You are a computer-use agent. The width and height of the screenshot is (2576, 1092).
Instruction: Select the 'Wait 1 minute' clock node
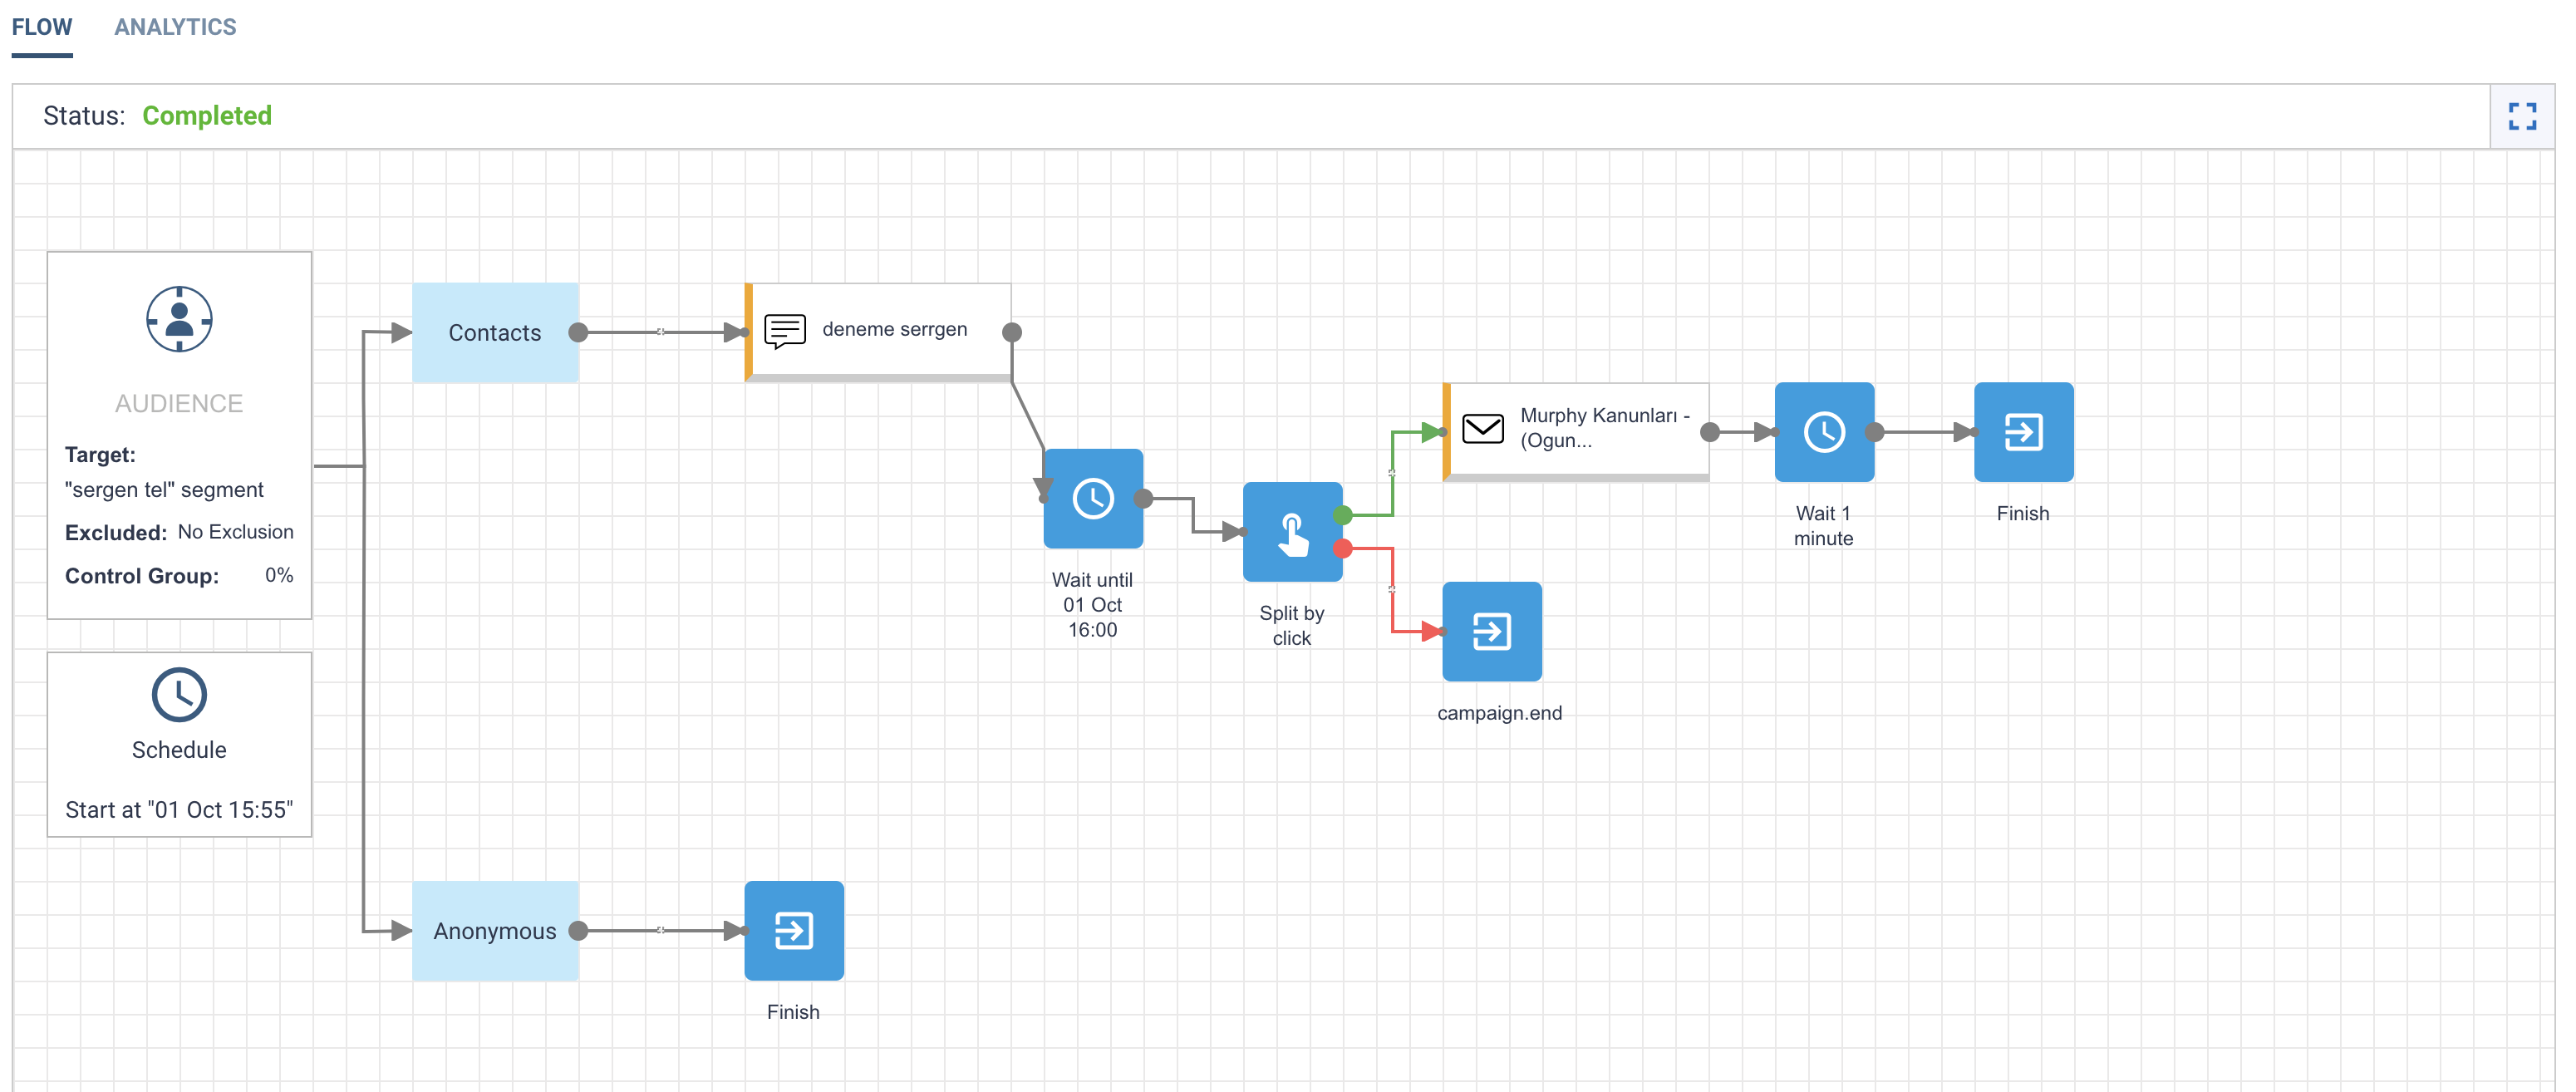pyautogui.click(x=1824, y=432)
